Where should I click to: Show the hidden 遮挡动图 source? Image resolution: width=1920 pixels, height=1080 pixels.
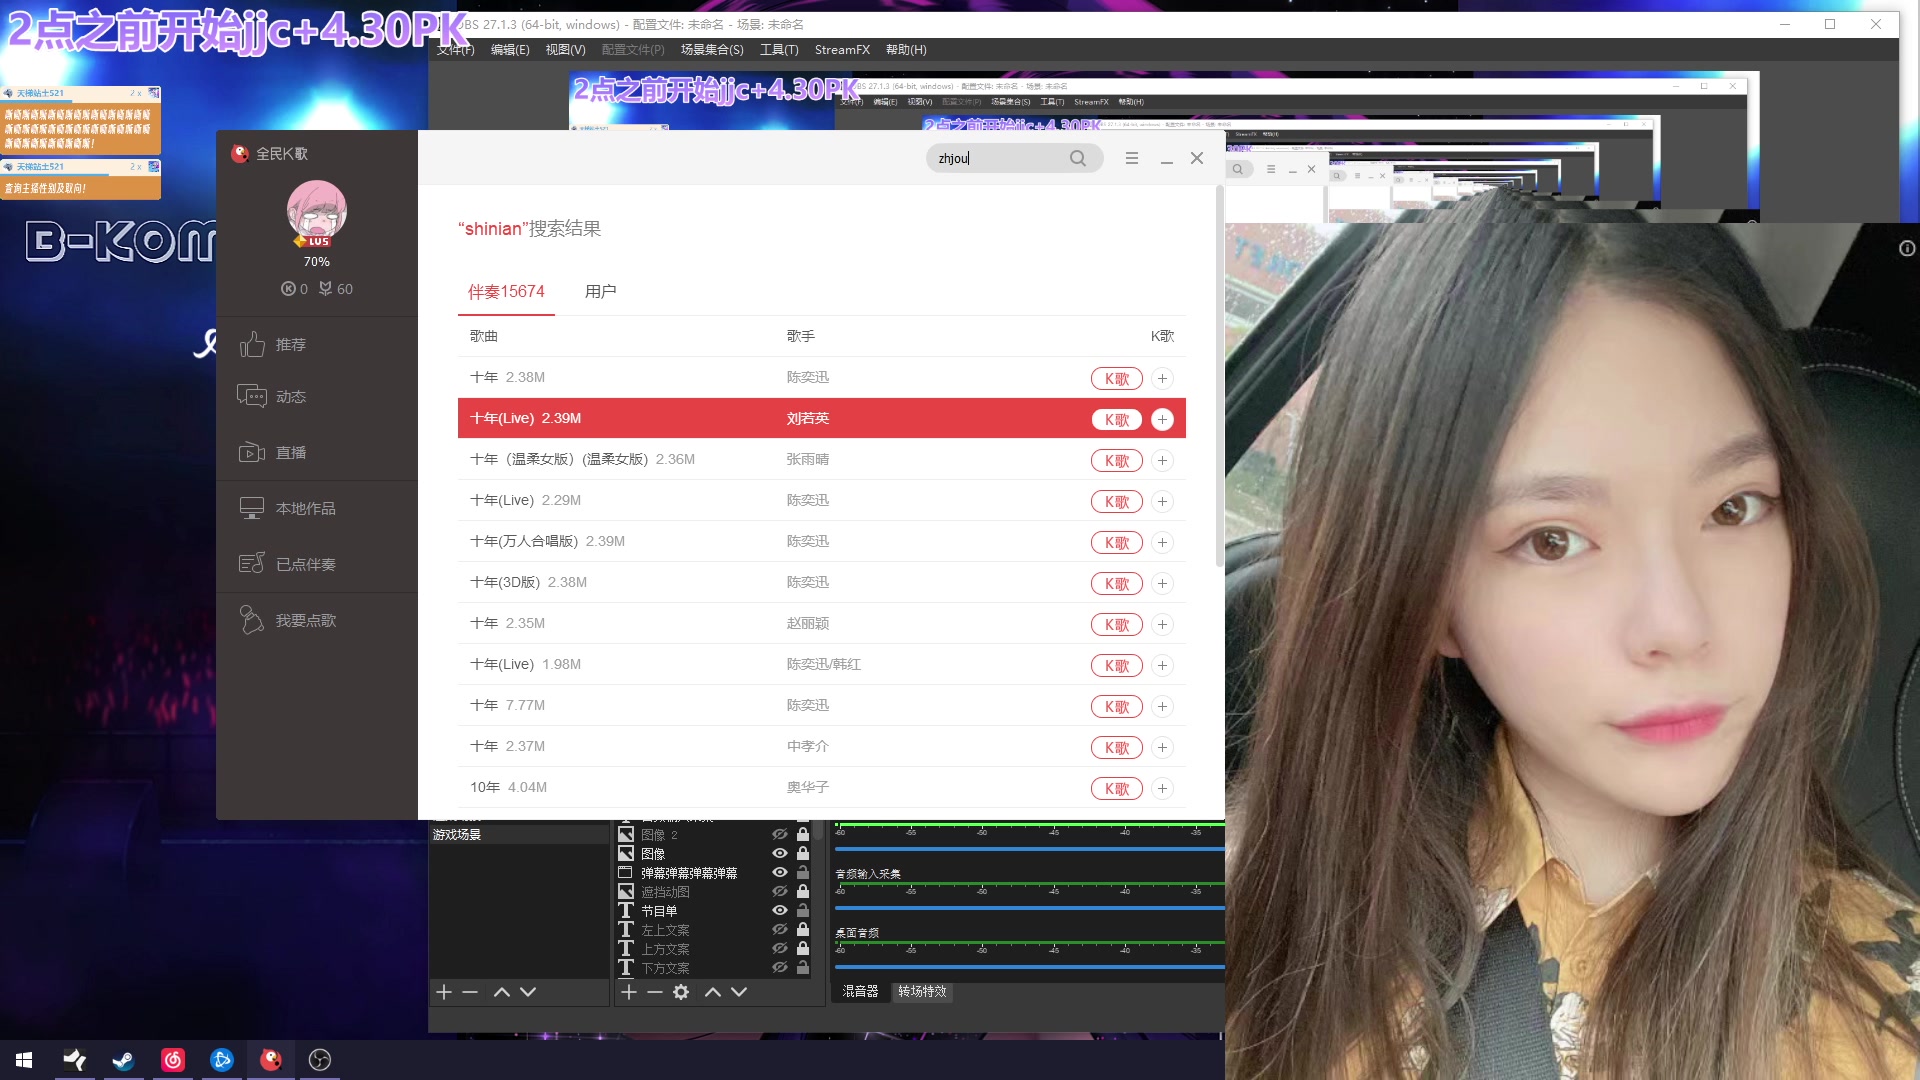coord(779,891)
